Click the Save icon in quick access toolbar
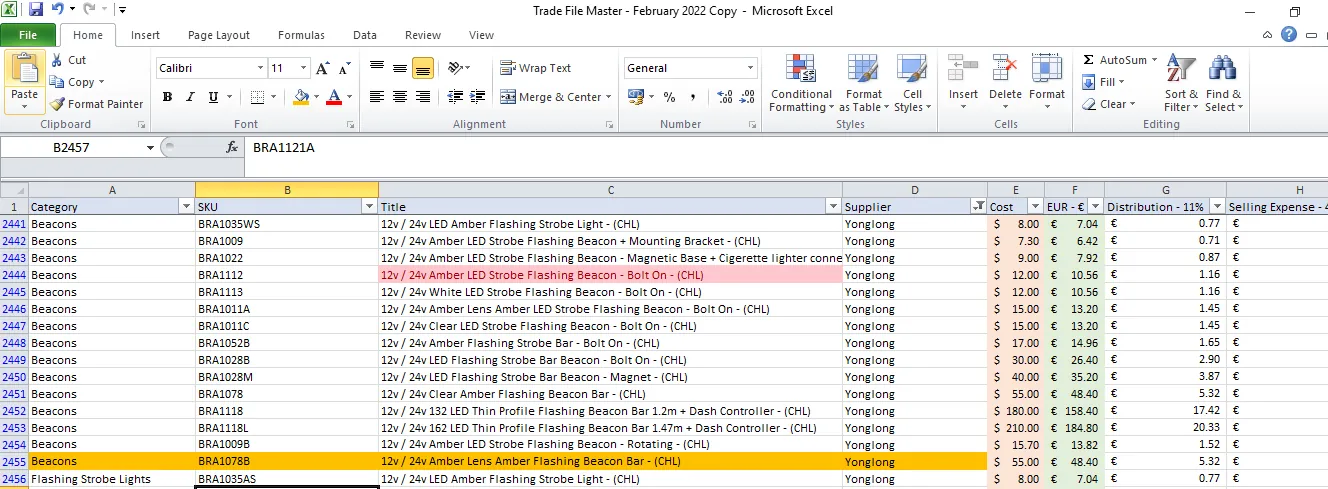This screenshot has height=489, width=1328. coord(36,10)
